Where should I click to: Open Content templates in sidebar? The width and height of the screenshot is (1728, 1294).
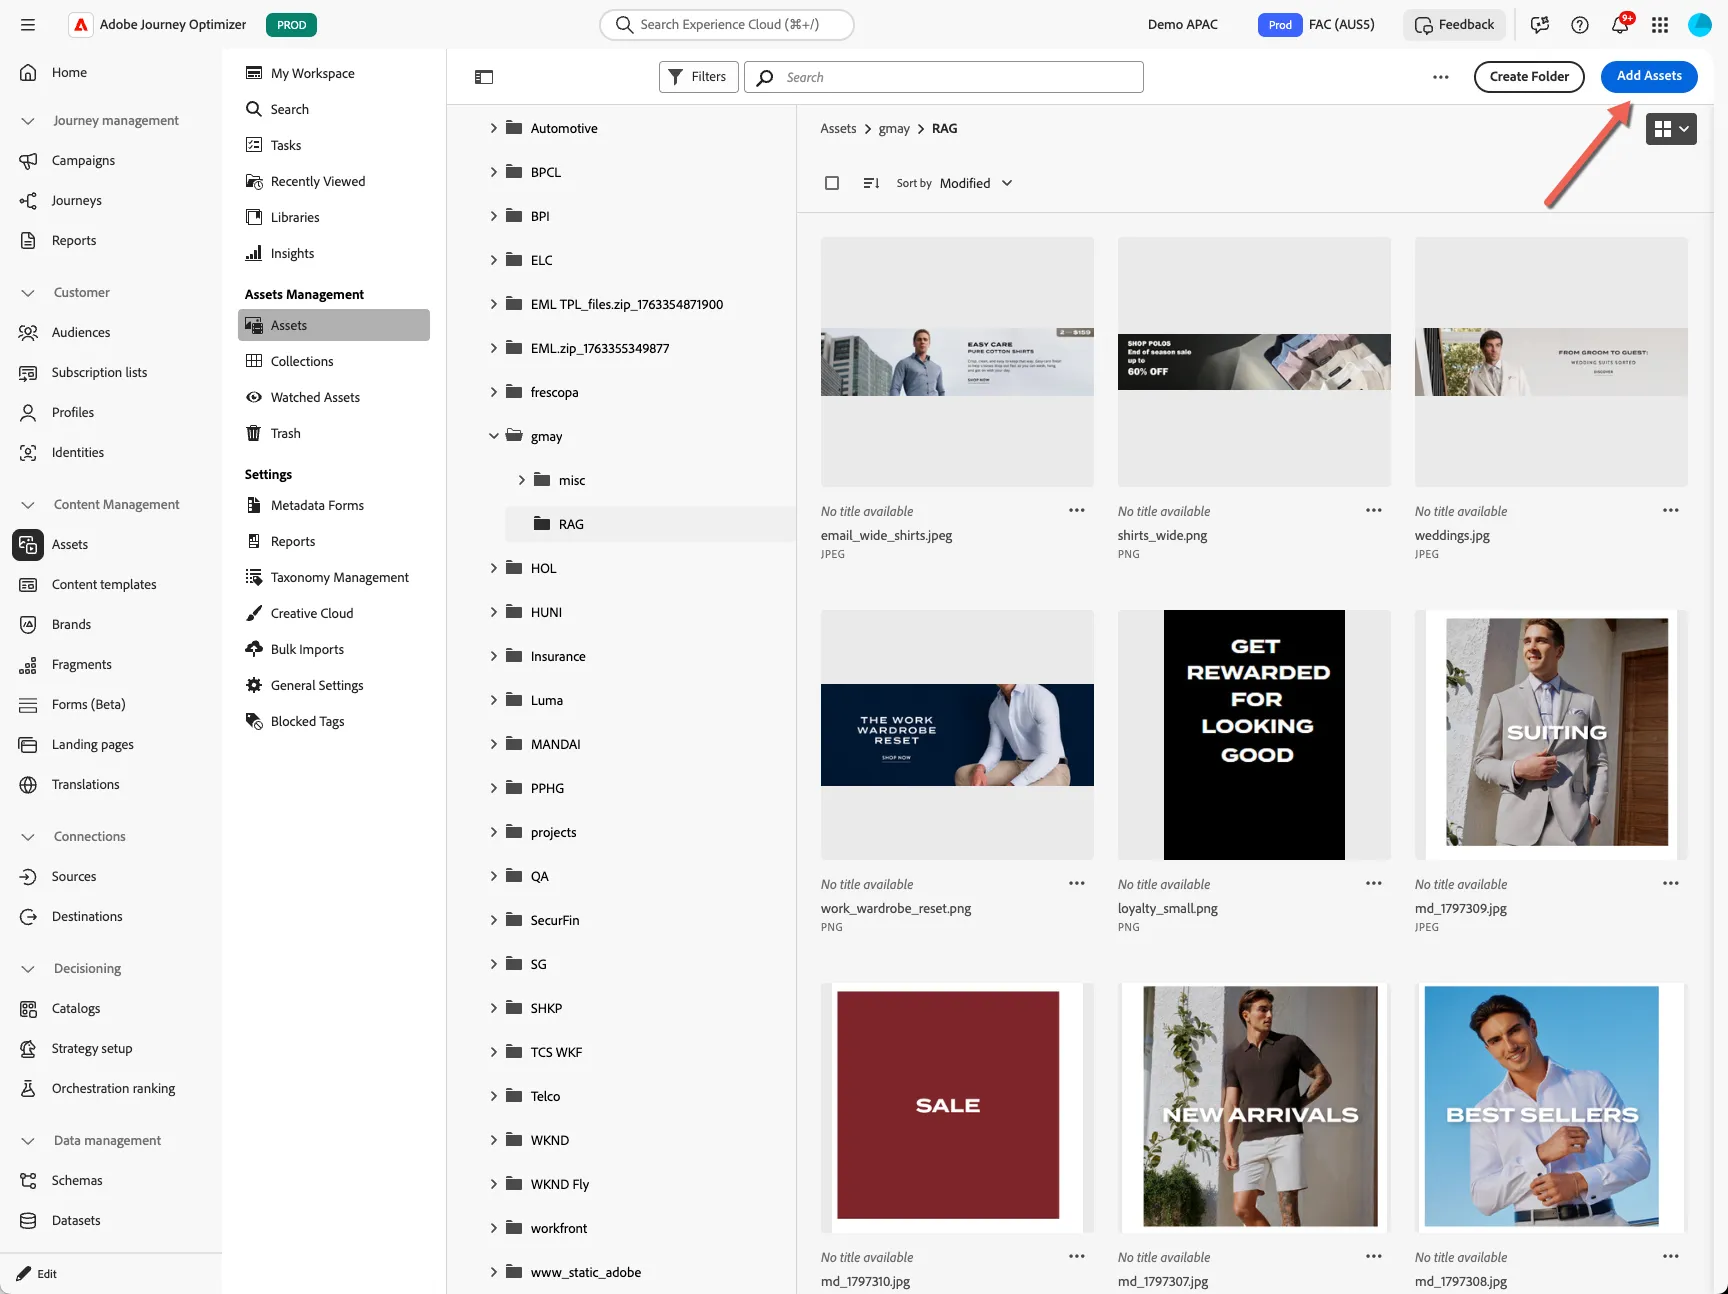pos(104,584)
